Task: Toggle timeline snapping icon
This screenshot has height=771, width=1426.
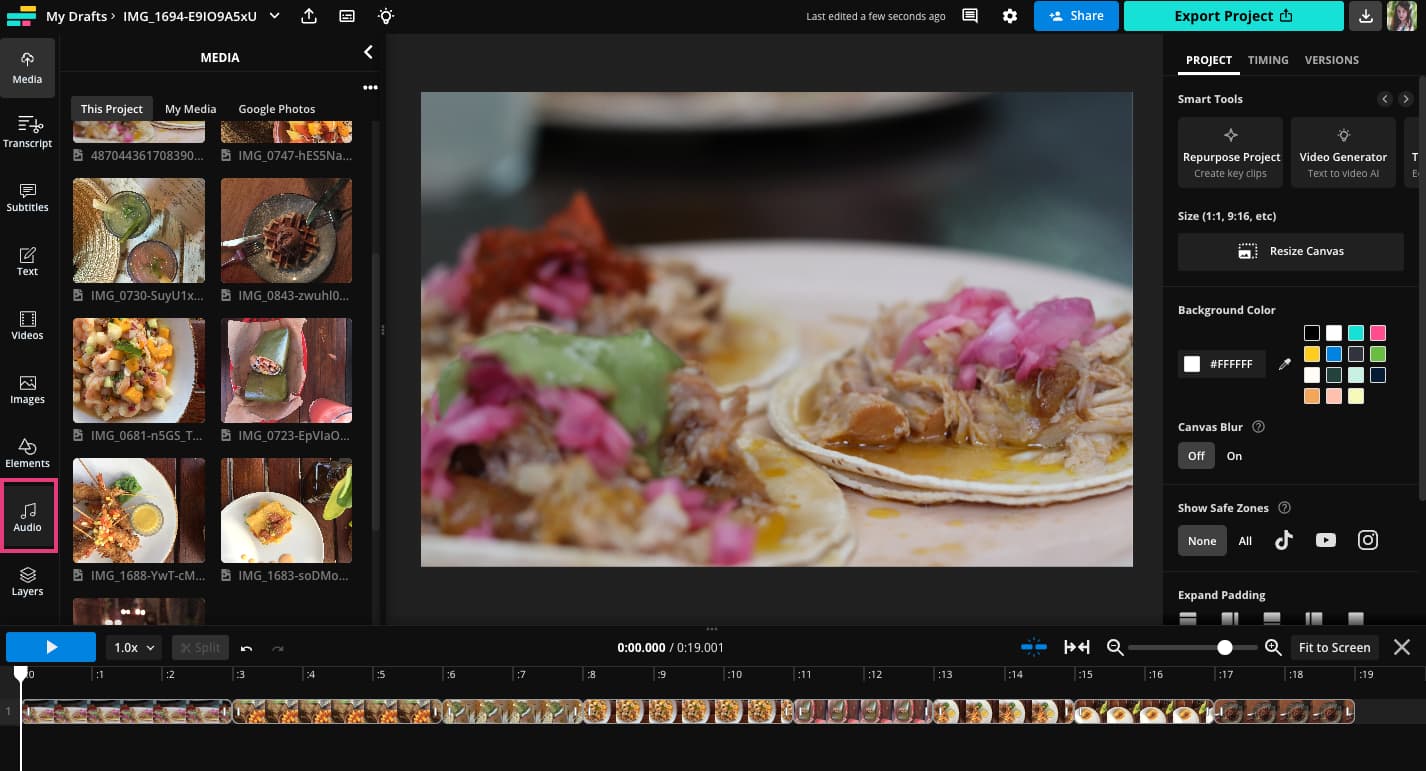Action: pyautogui.click(x=1034, y=648)
